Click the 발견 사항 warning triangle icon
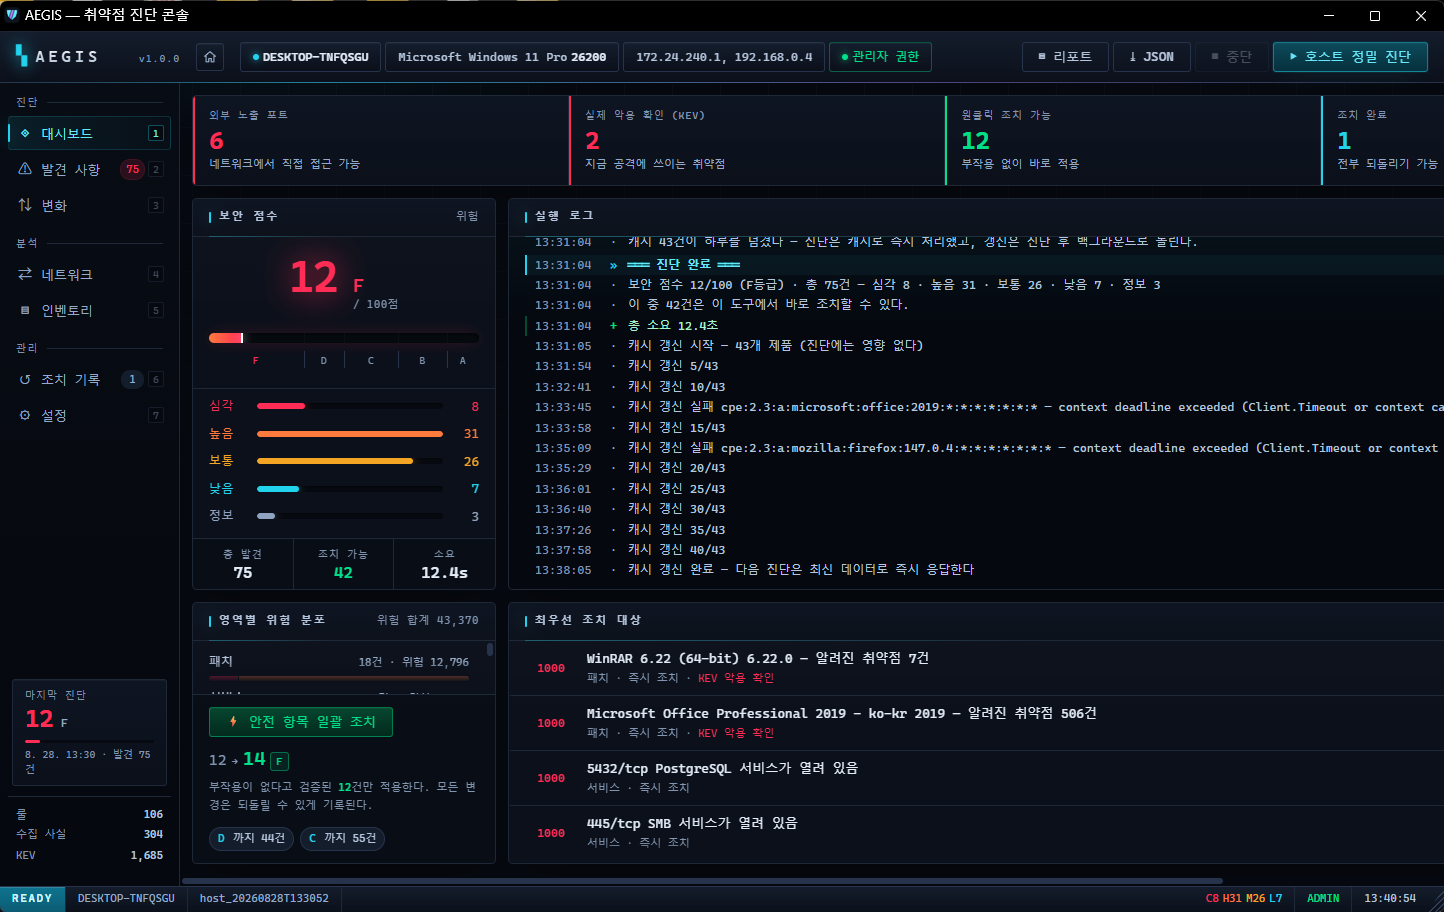This screenshot has height=912, width=1444. (25, 169)
